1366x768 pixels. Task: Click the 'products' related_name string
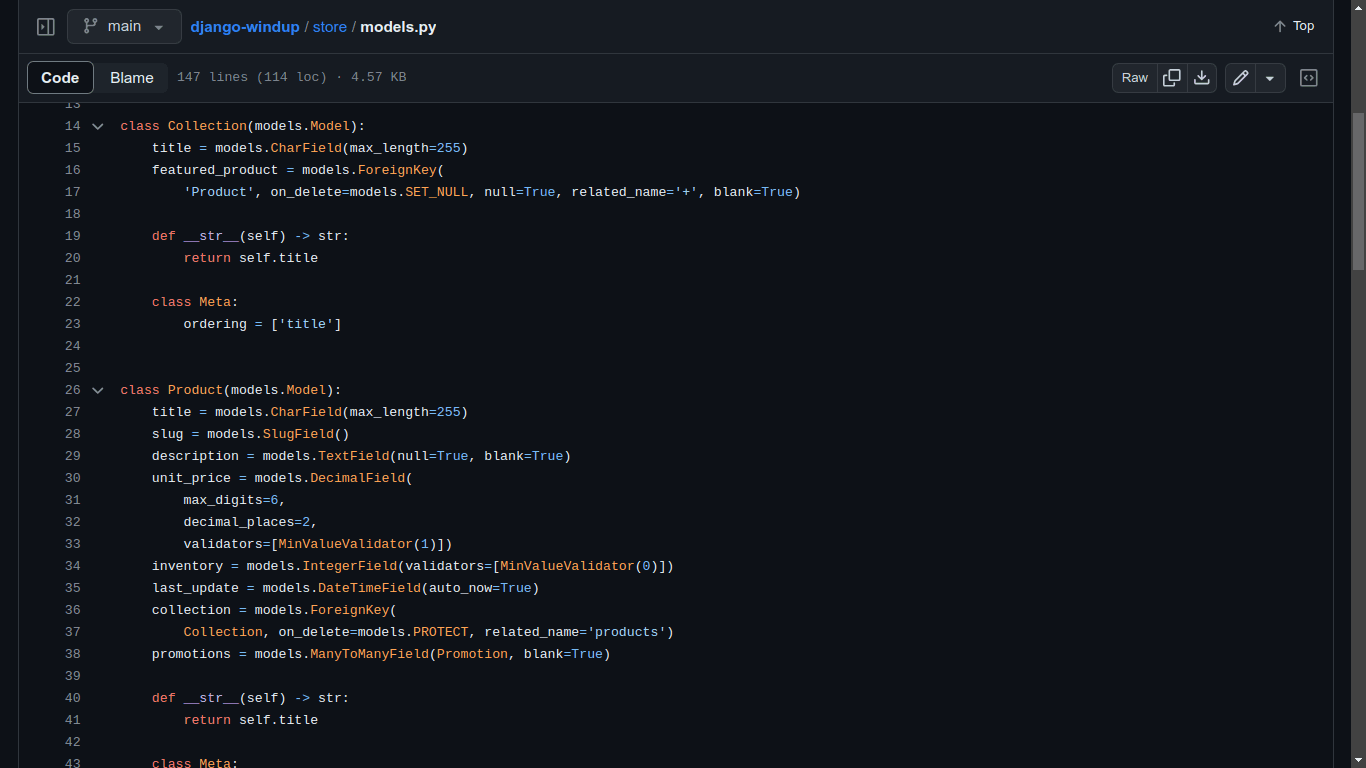(x=627, y=632)
